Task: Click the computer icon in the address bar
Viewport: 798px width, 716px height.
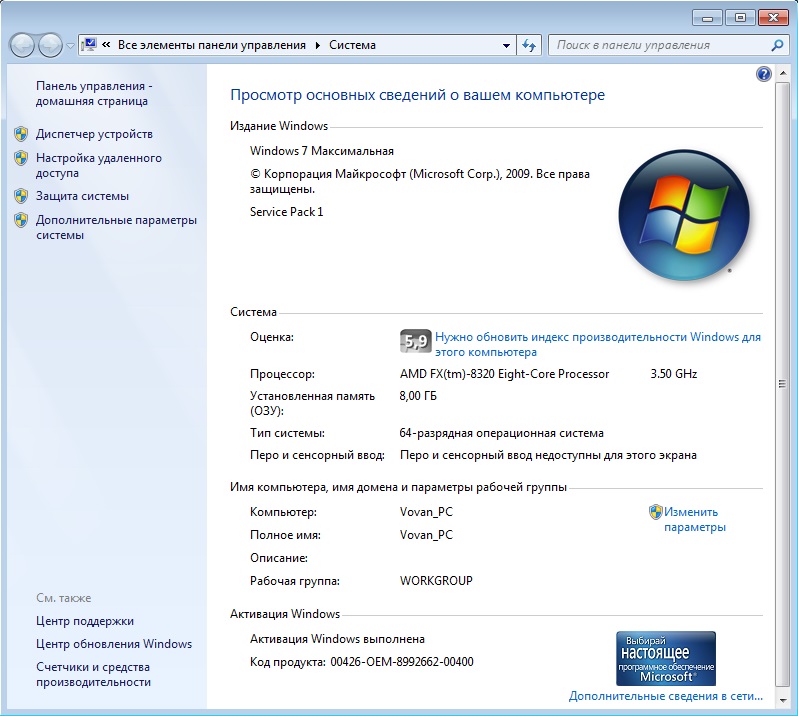Action: 89,45
